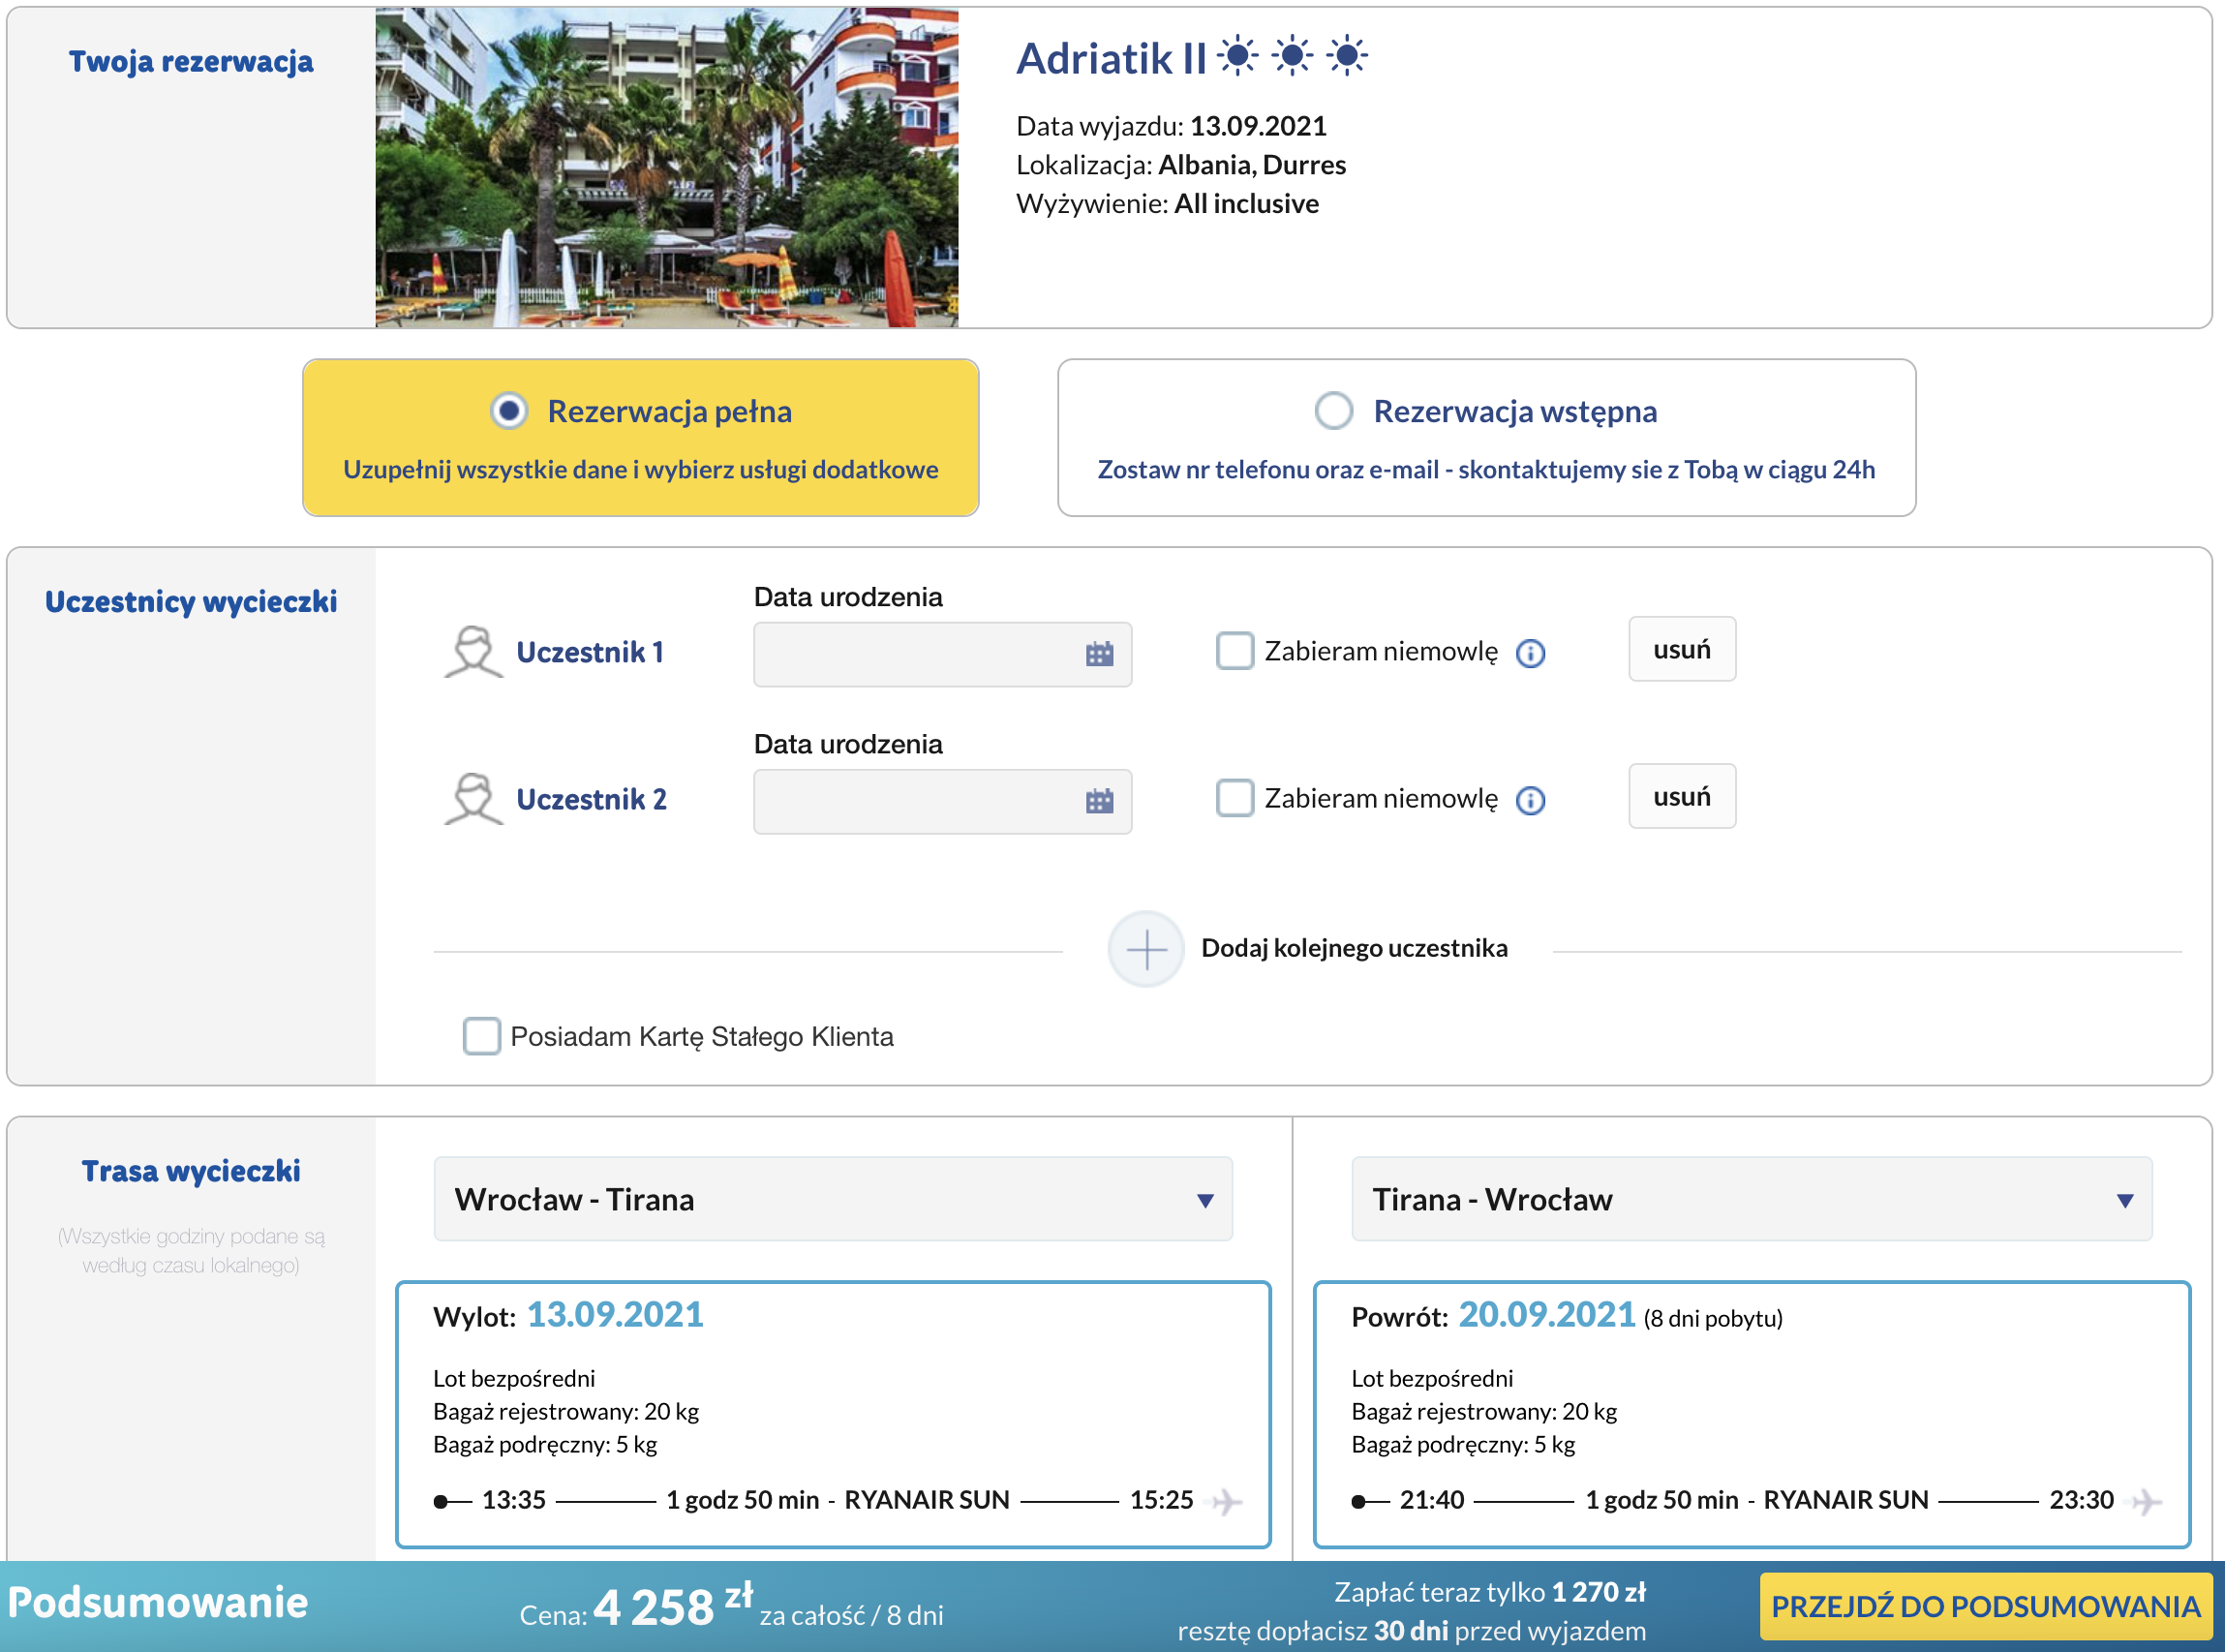Image resolution: width=2225 pixels, height=1652 pixels.
Task: Click the airplane icon on the Tirana-Wrocław flight
Action: click(x=2146, y=1500)
